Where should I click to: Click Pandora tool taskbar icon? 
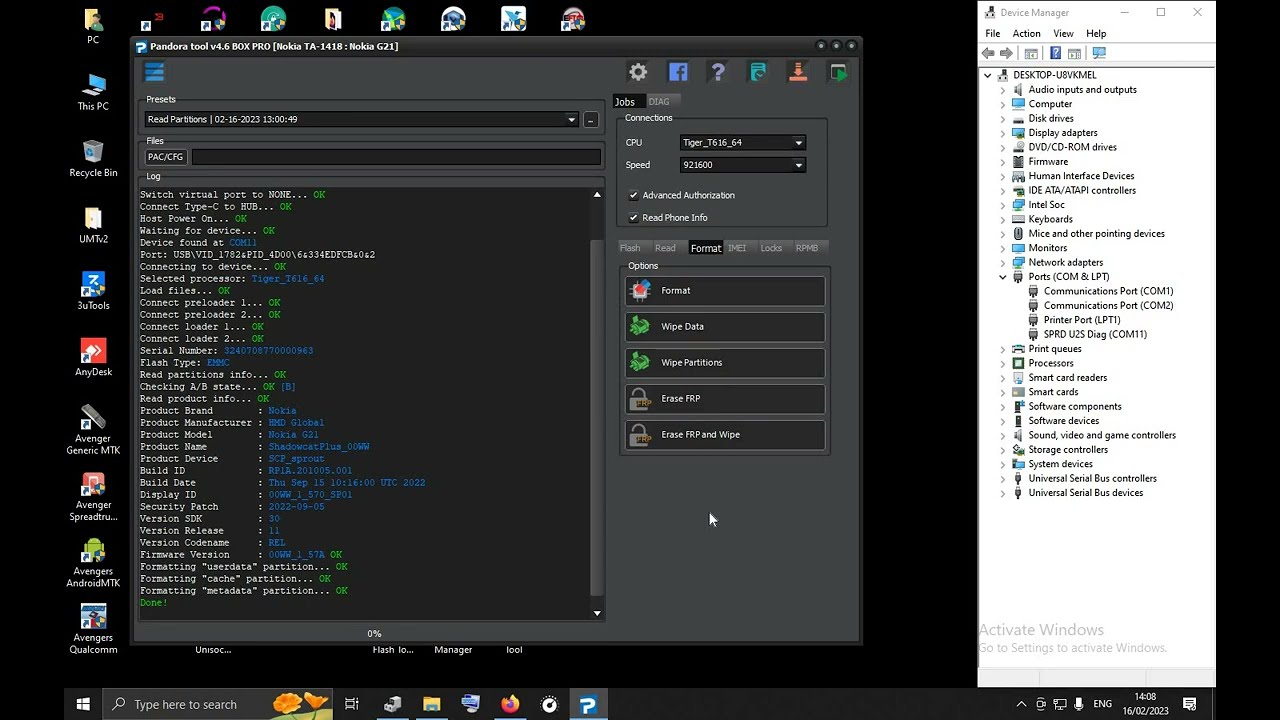coord(588,704)
